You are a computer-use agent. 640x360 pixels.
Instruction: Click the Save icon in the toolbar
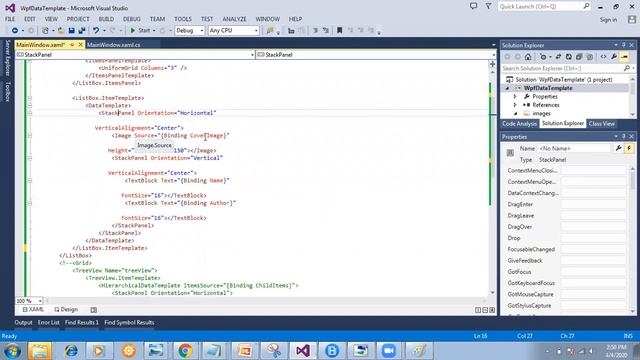pyautogui.click(x=71, y=31)
